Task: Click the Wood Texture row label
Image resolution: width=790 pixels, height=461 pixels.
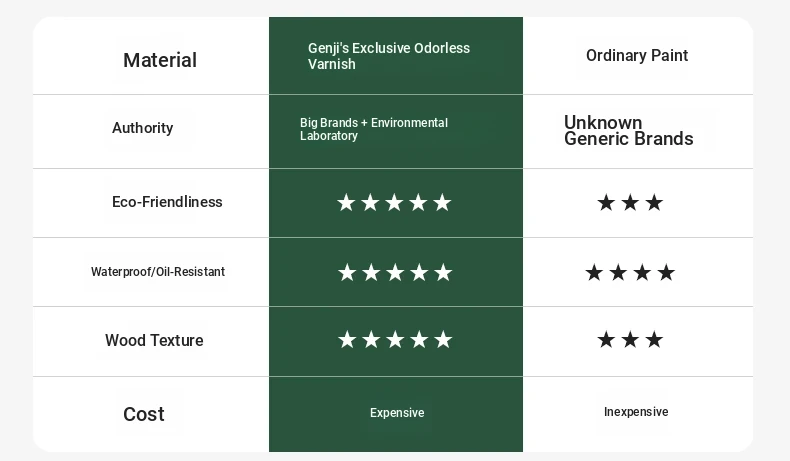Action: click(154, 340)
